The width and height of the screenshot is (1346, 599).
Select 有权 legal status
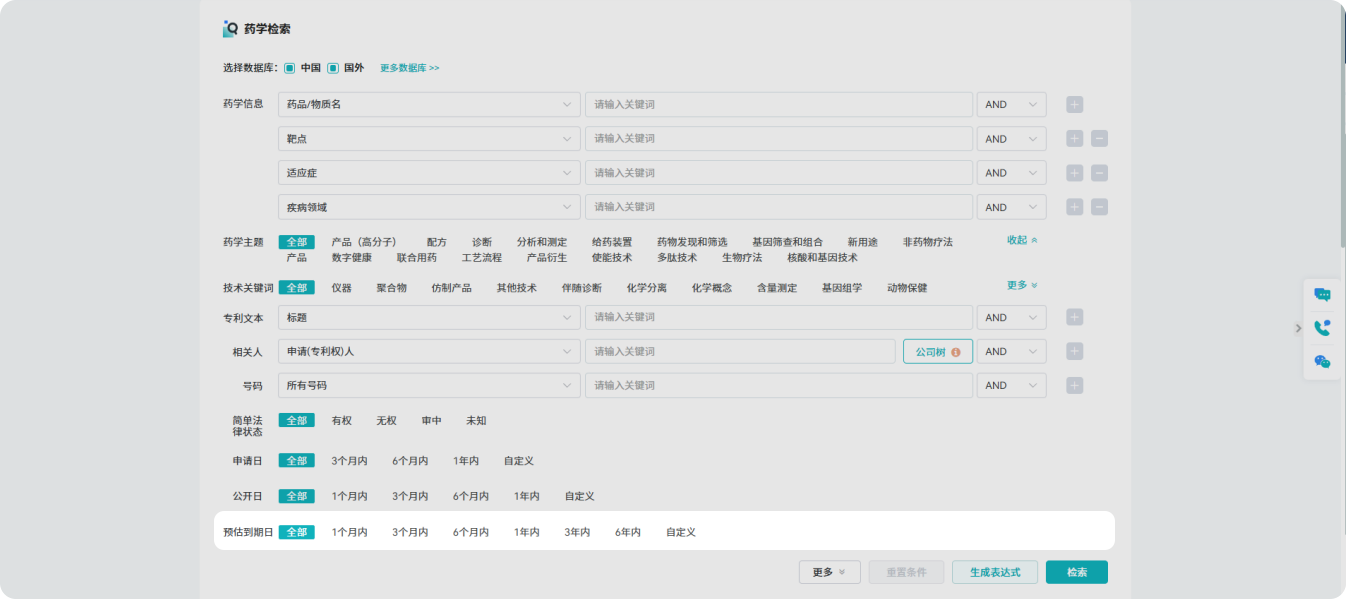(342, 421)
